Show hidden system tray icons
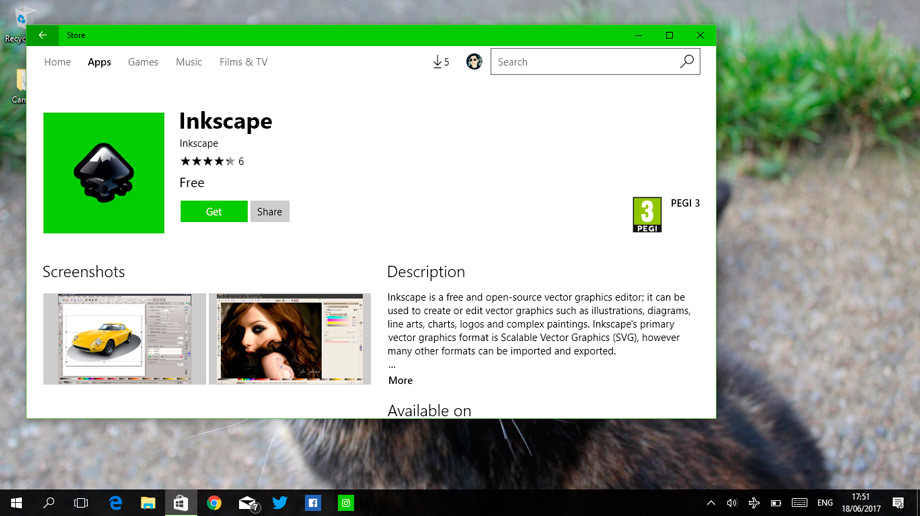The width and height of the screenshot is (920, 516). click(x=711, y=503)
